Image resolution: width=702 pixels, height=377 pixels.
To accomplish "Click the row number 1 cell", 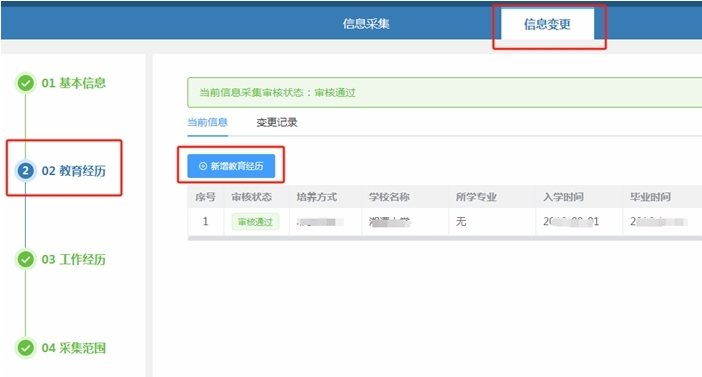I will coord(205,221).
